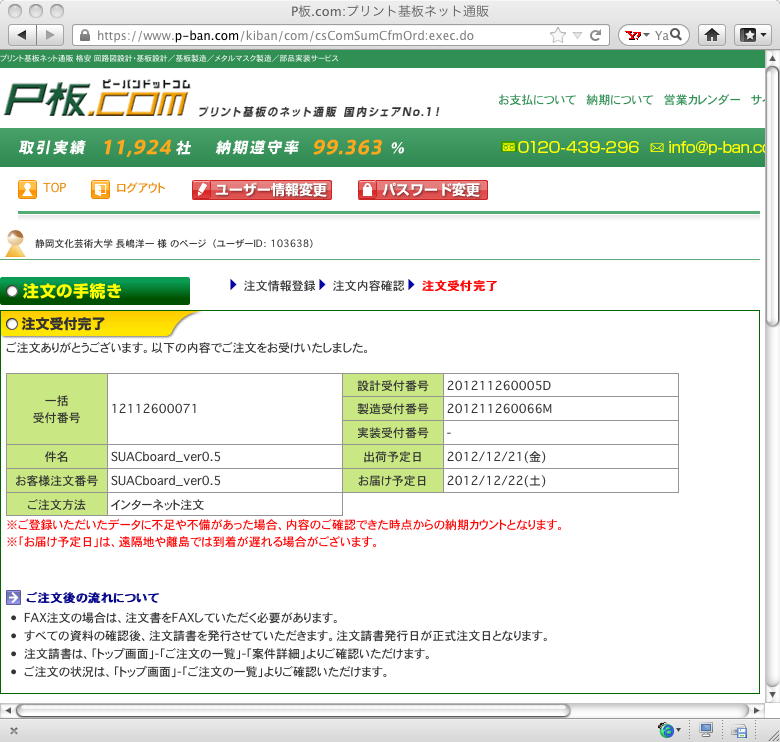Screen dimensions: 780x742
Task: Click horizontal scrollbar right arrow
Action: 757,711
